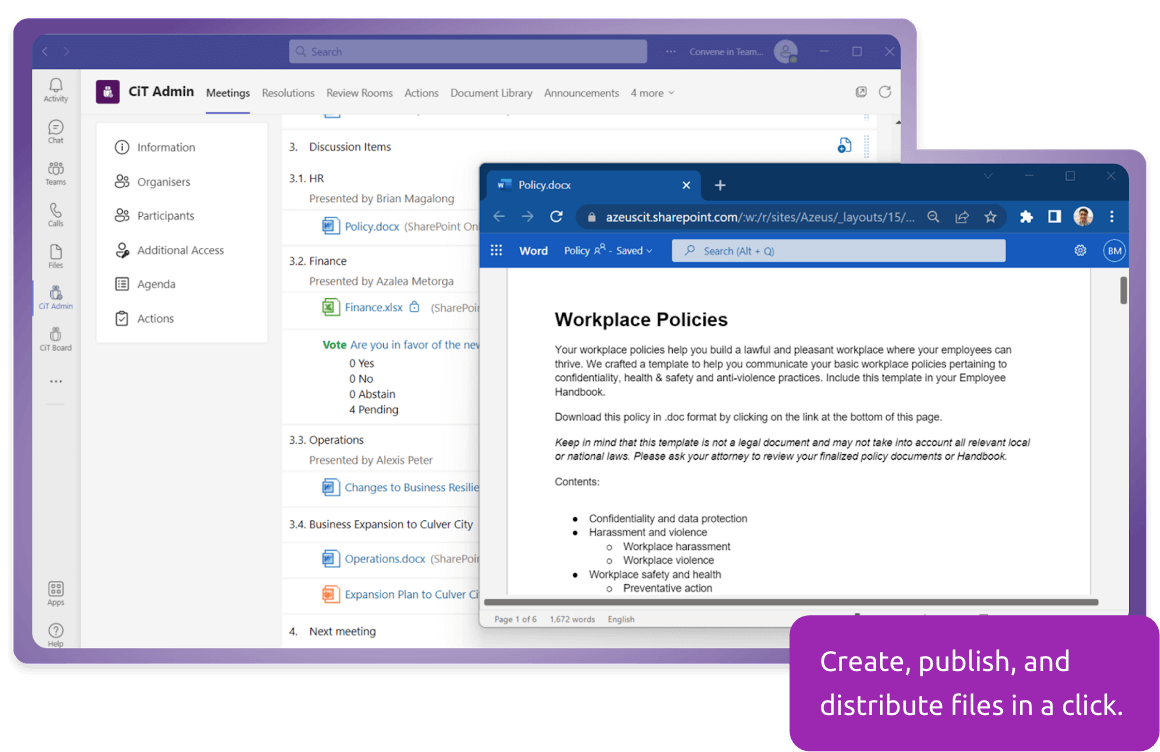Bookmark this page with the star icon
Viewport: 1160px width, 752px height.
coord(990,217)
